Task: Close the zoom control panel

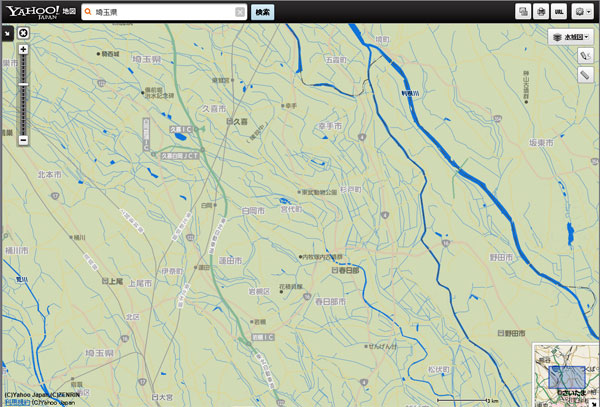Action: coord(23,32)
